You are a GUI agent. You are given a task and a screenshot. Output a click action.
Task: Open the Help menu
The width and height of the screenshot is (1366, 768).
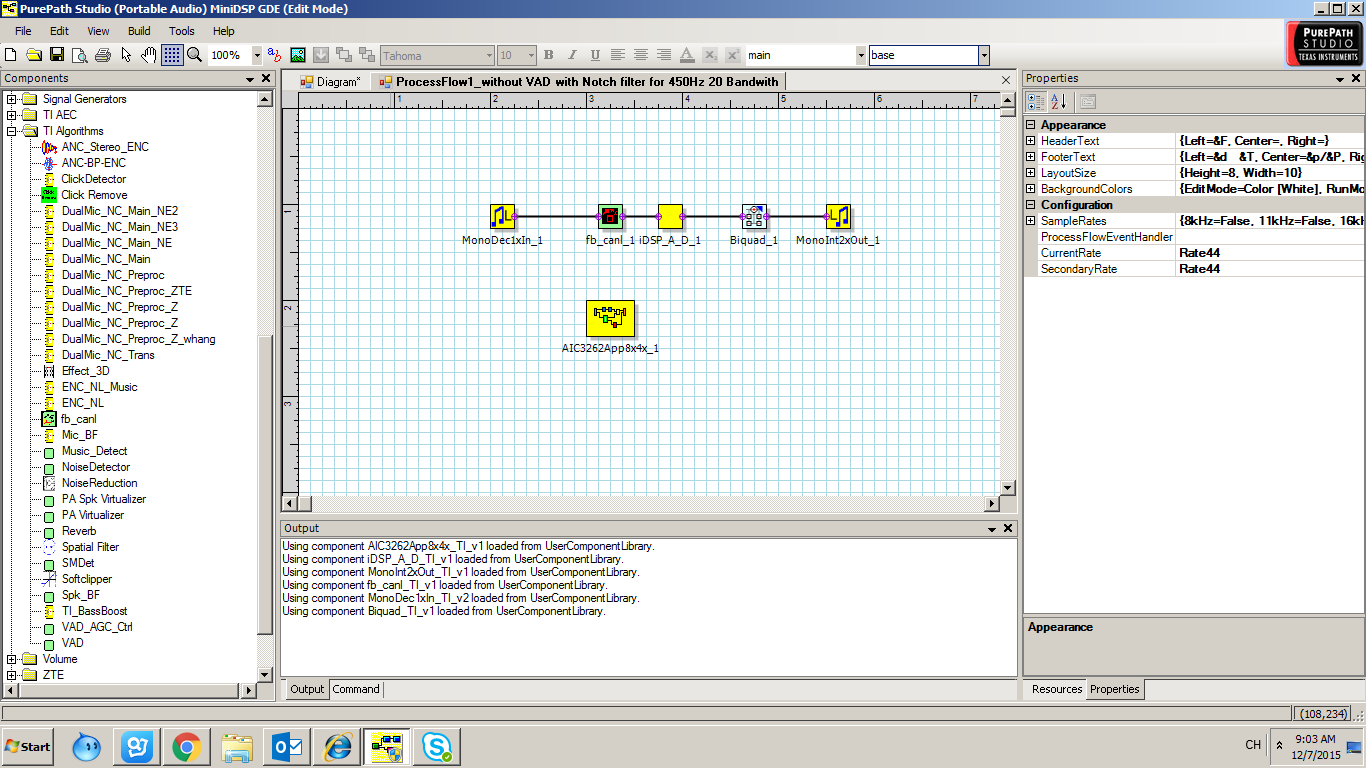(x=224, y=31)
